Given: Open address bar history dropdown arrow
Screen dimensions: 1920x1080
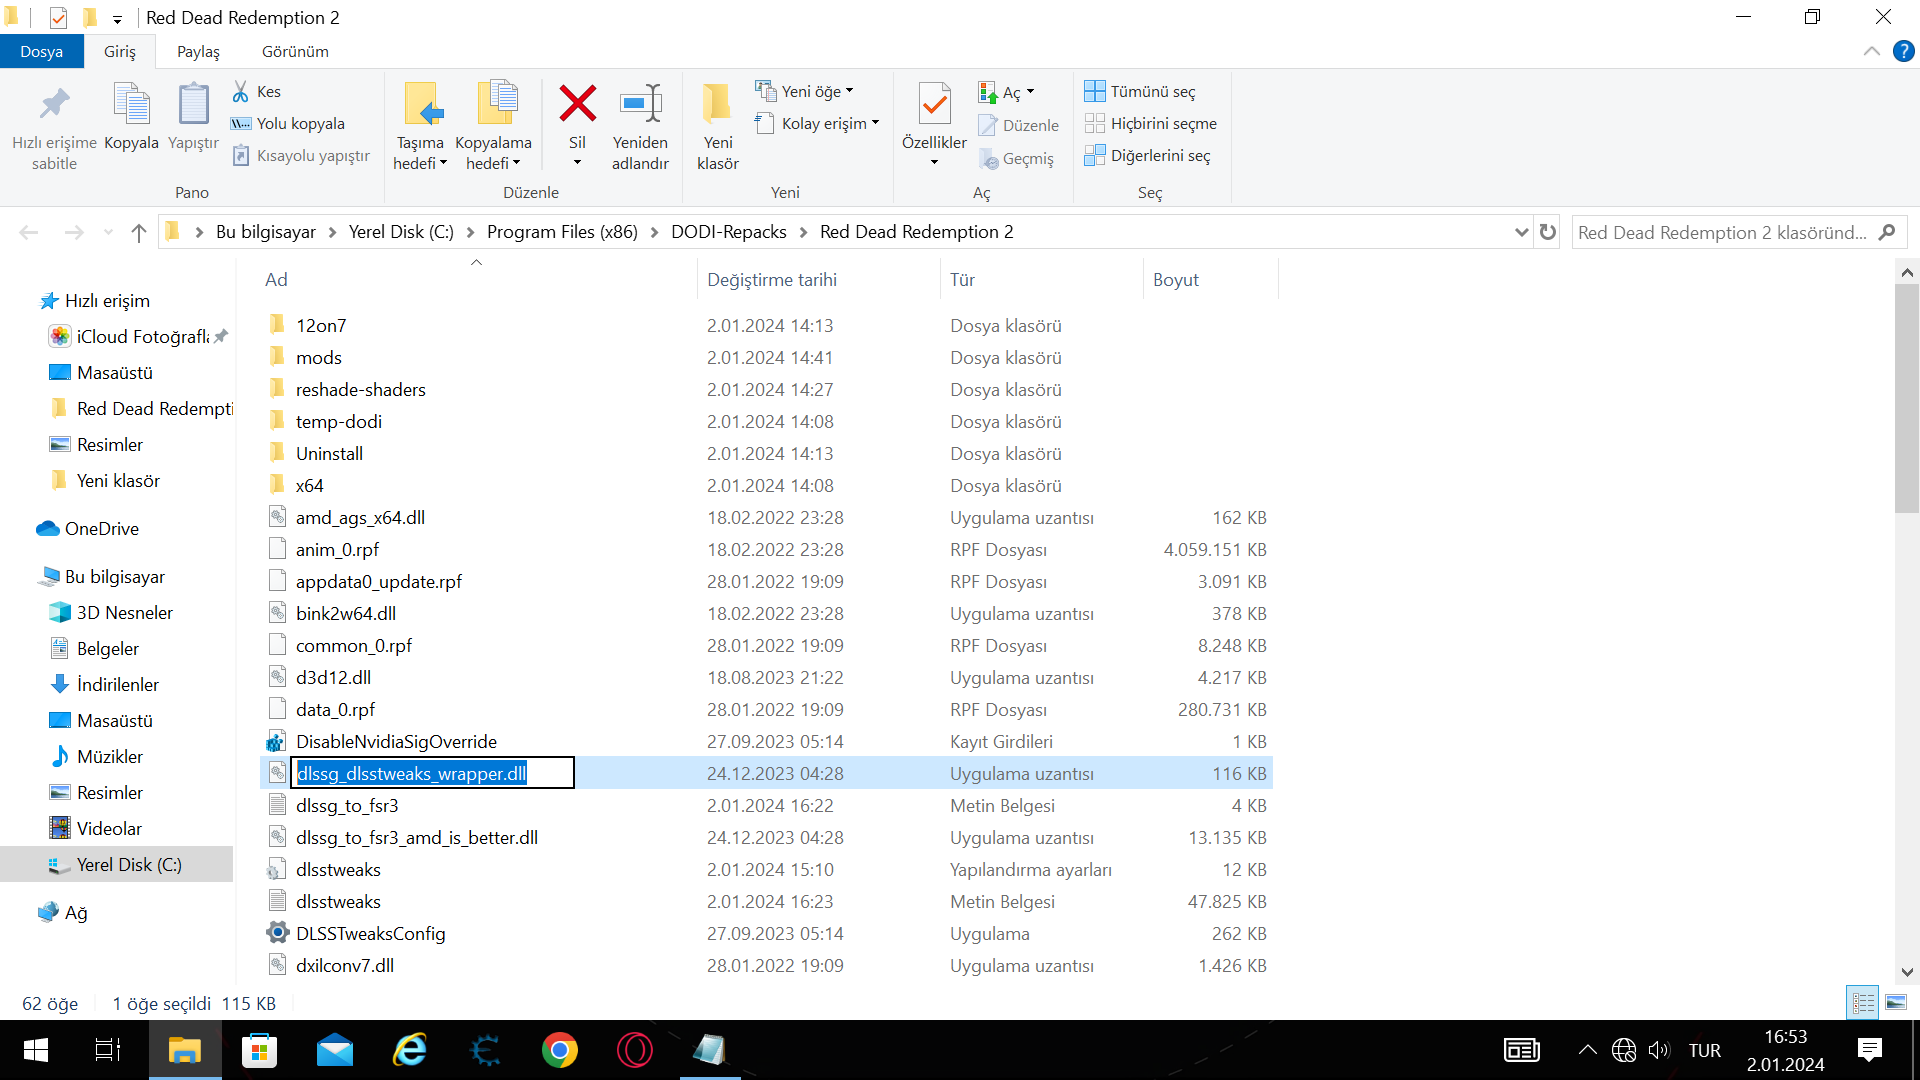Looking at the screenshot, I should pyautogui.click(x=1522, y=232).
